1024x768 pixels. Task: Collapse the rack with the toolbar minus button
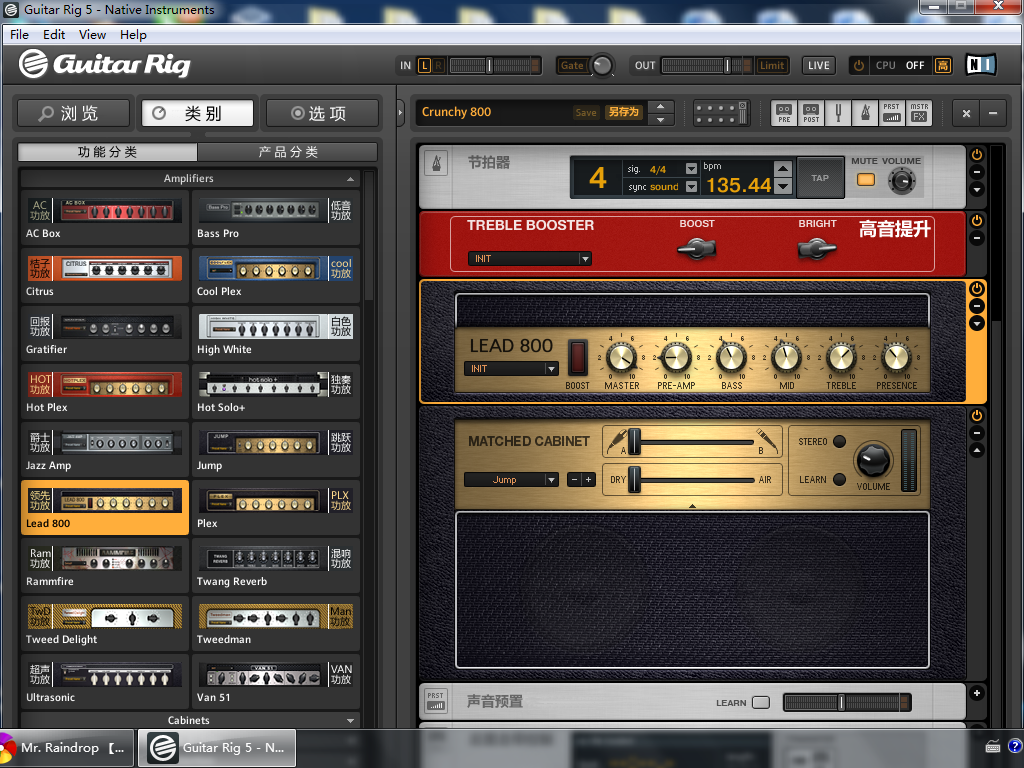[993, 113]
